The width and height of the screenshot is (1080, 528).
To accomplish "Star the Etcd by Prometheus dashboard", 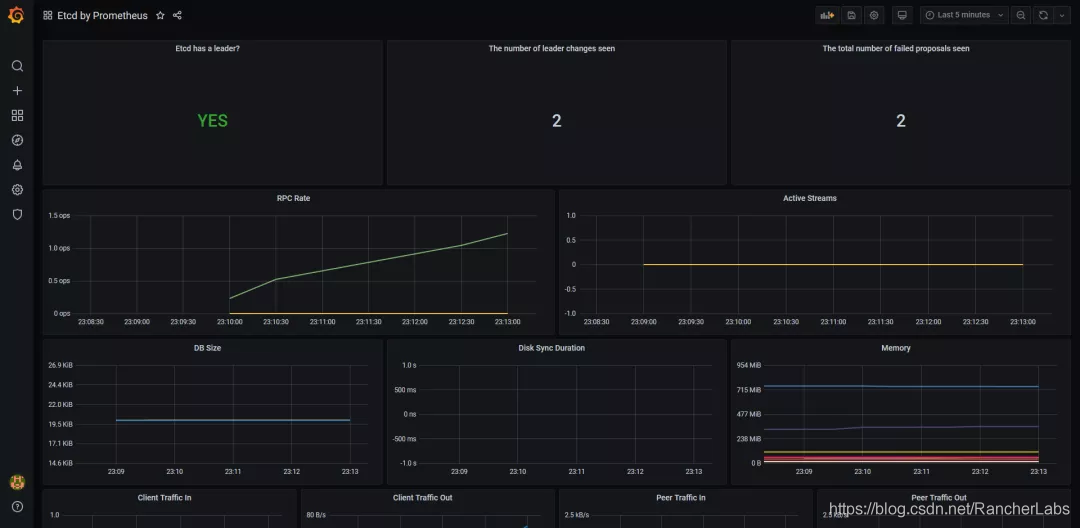I will coord(160,15).
